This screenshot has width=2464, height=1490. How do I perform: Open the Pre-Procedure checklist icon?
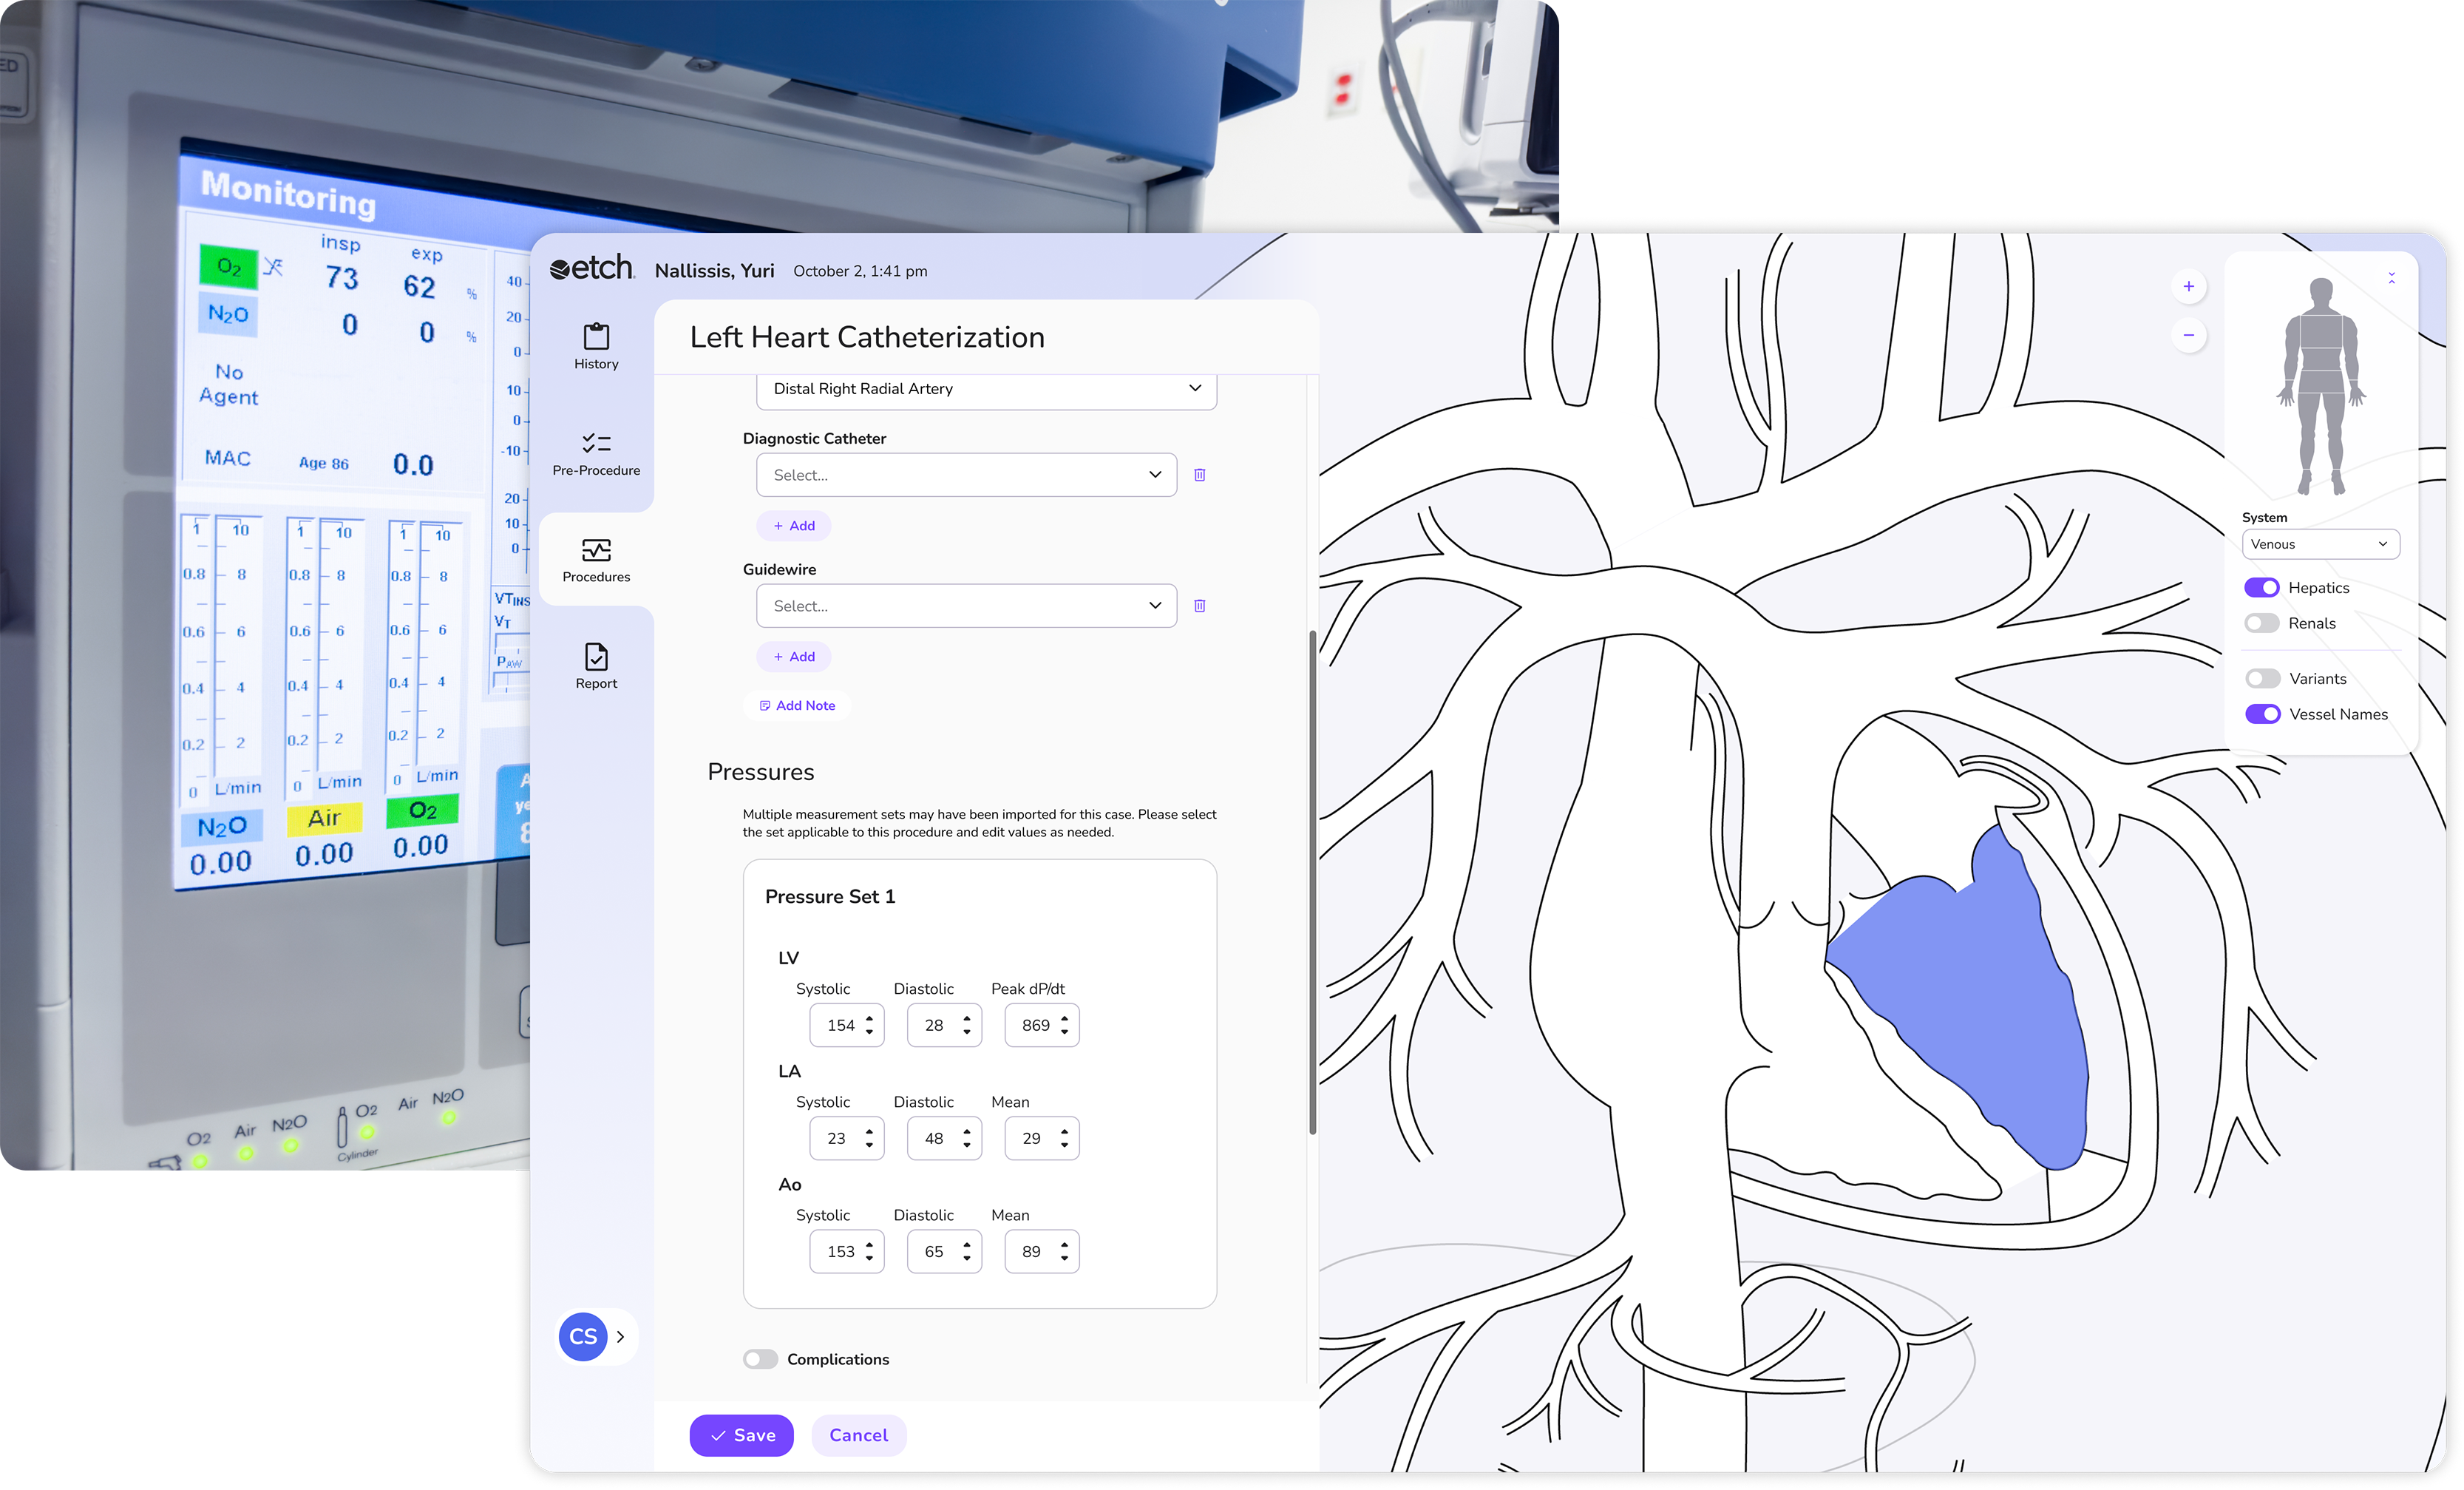596,444
